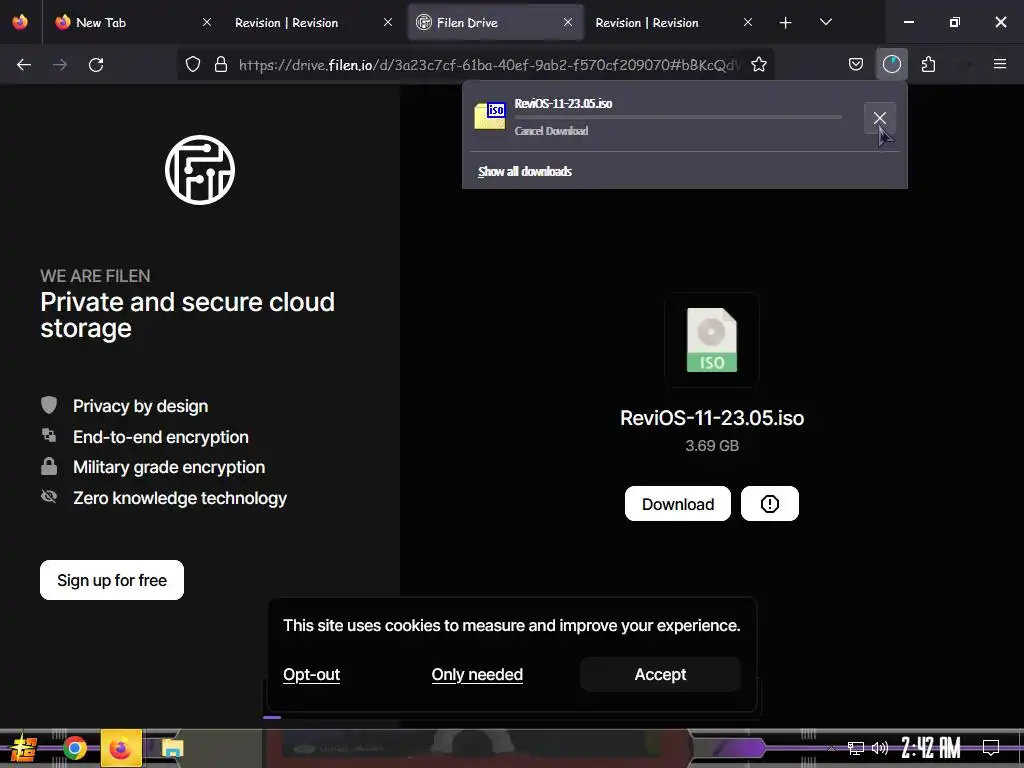The height and width of the screenshot is (768, 1024).
Task: Switch to the last Revision | Revision tab
Action: pos(673,22)
